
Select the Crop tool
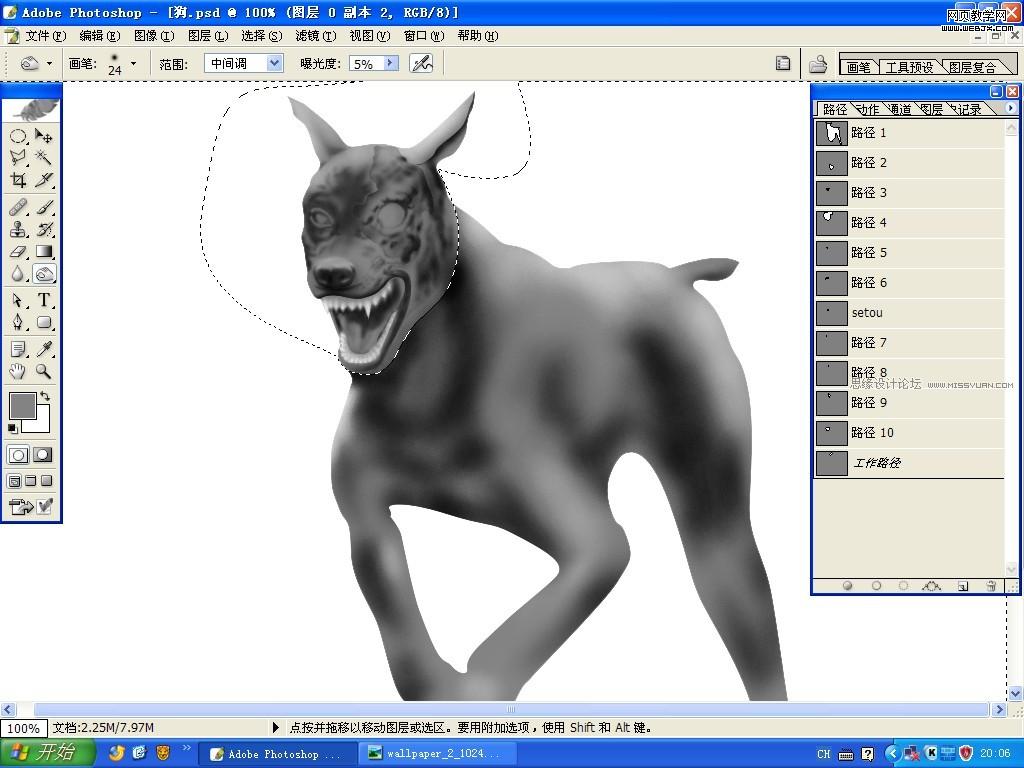click(x=18, y=180)
